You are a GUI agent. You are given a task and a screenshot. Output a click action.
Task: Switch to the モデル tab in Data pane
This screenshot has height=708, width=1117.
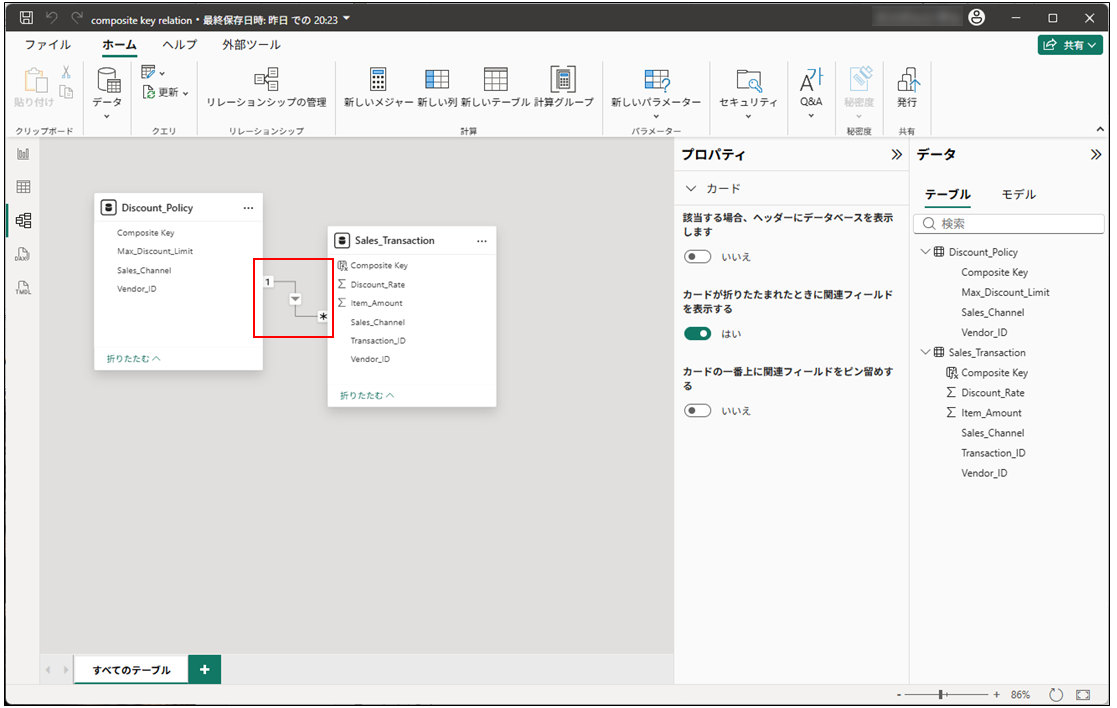[x=1018, y=195]
